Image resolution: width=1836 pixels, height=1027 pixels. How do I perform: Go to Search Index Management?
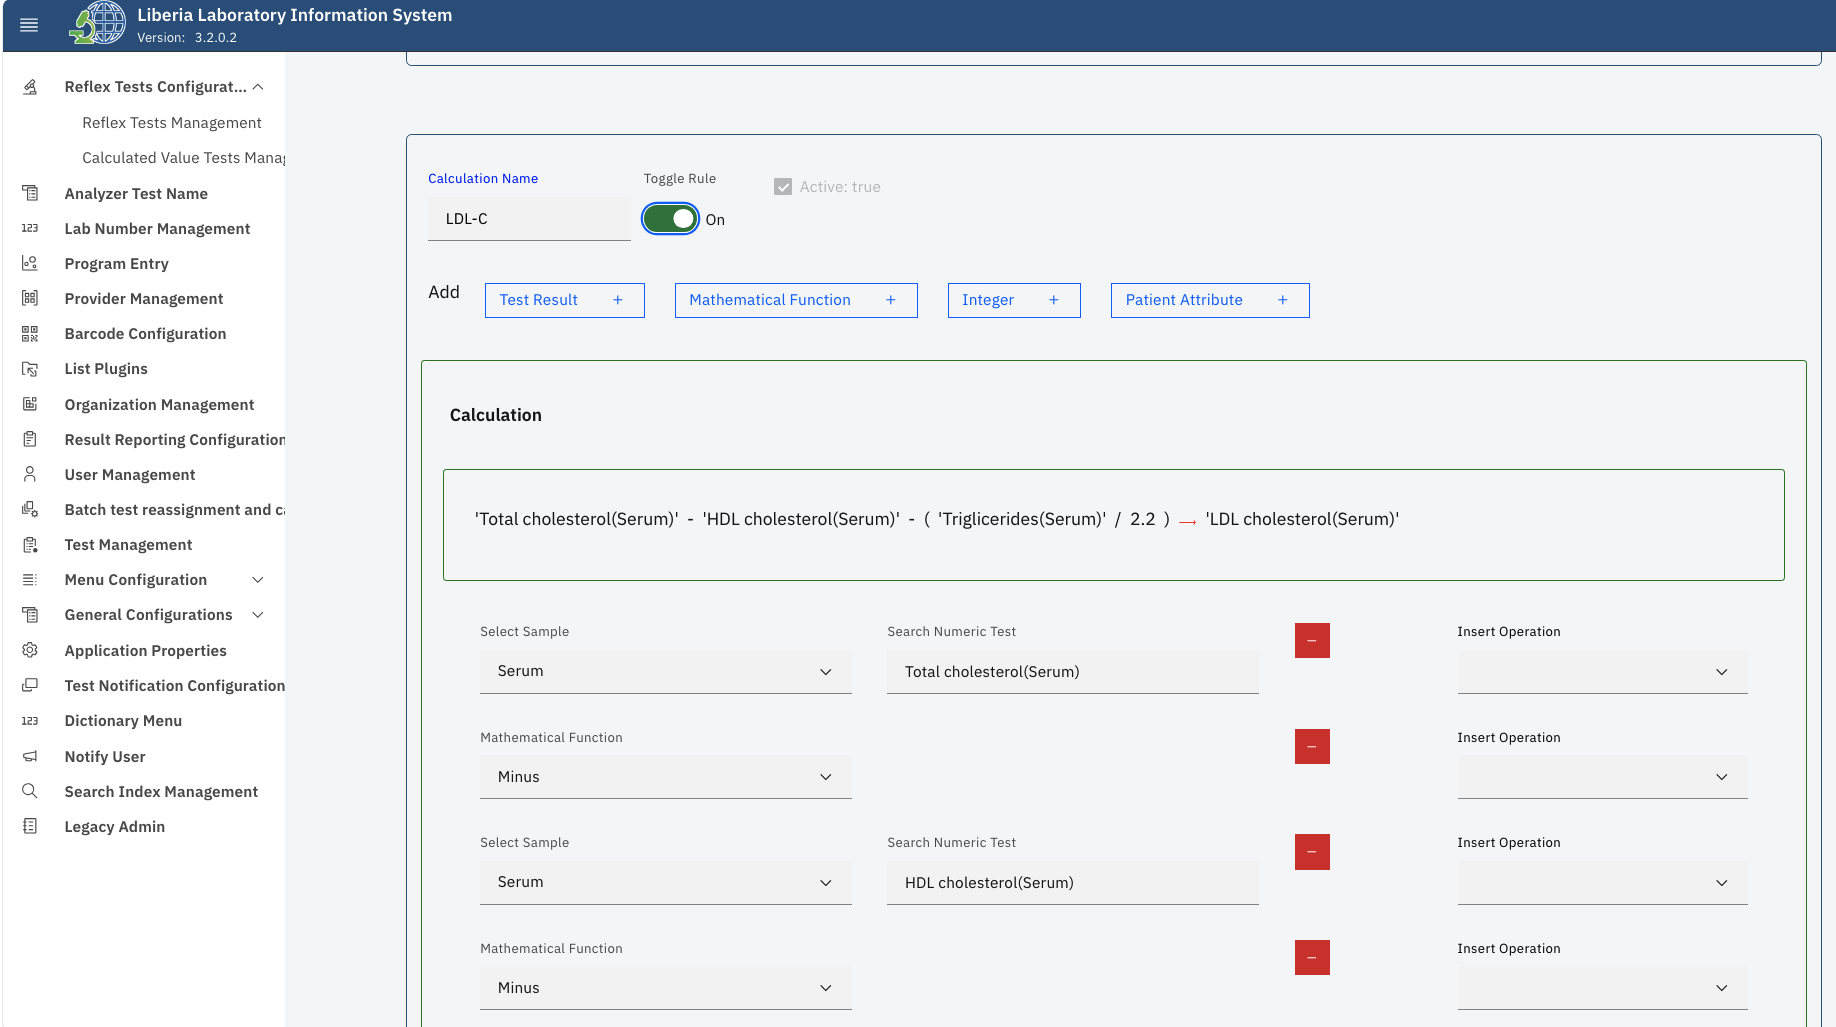click(161, 791)
